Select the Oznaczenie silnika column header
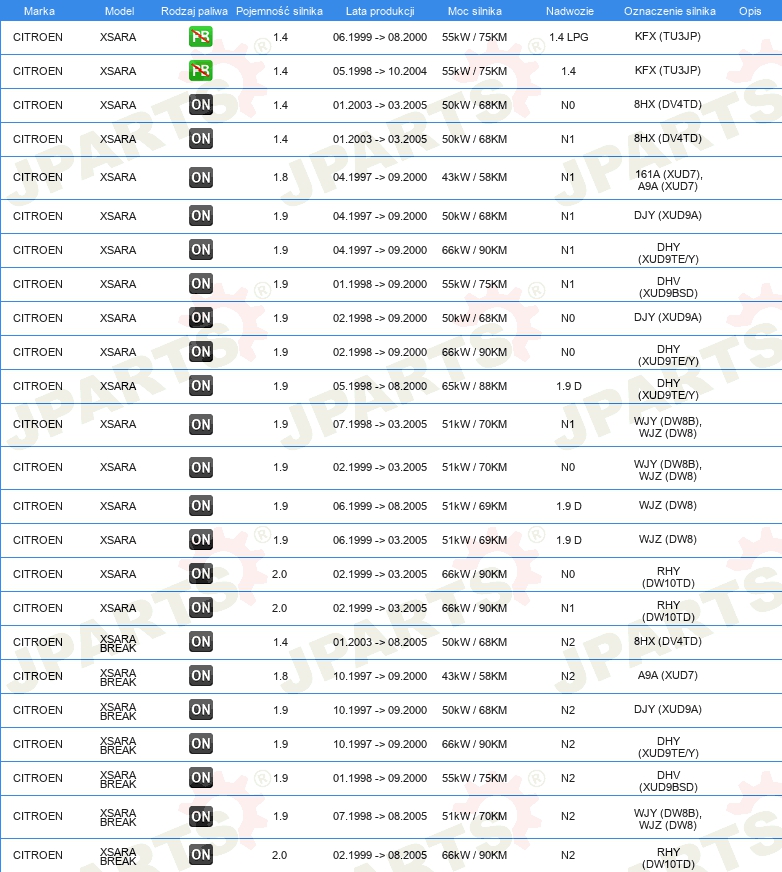The image size is (782, 872). [x=670, y=11]
